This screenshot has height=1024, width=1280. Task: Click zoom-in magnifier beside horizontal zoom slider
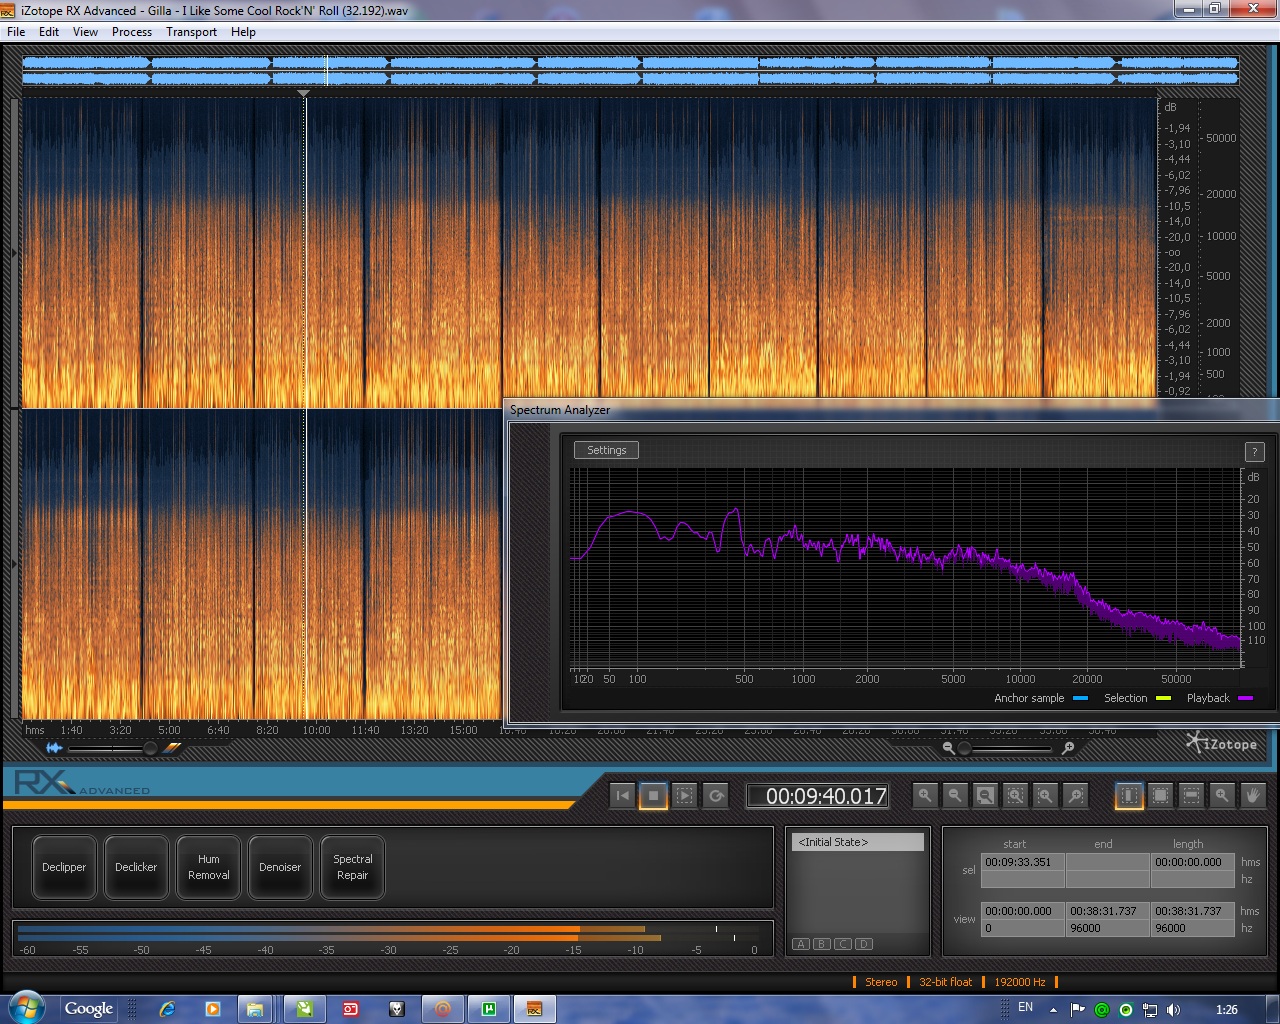coord(1068,748)
